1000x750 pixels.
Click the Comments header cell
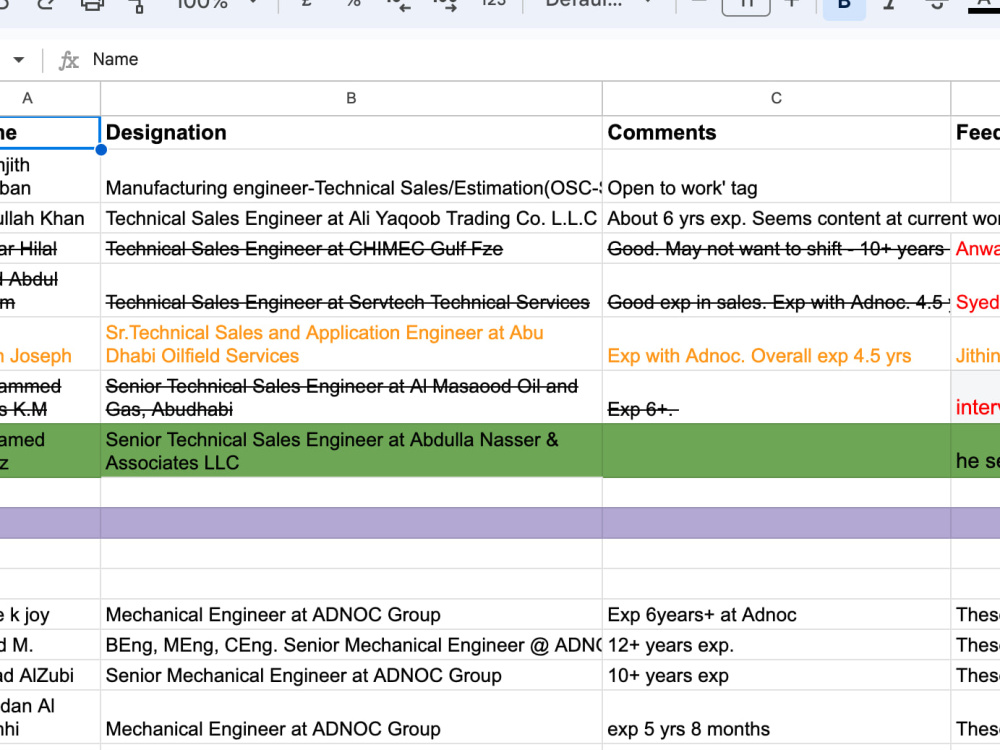click(776, 132)
